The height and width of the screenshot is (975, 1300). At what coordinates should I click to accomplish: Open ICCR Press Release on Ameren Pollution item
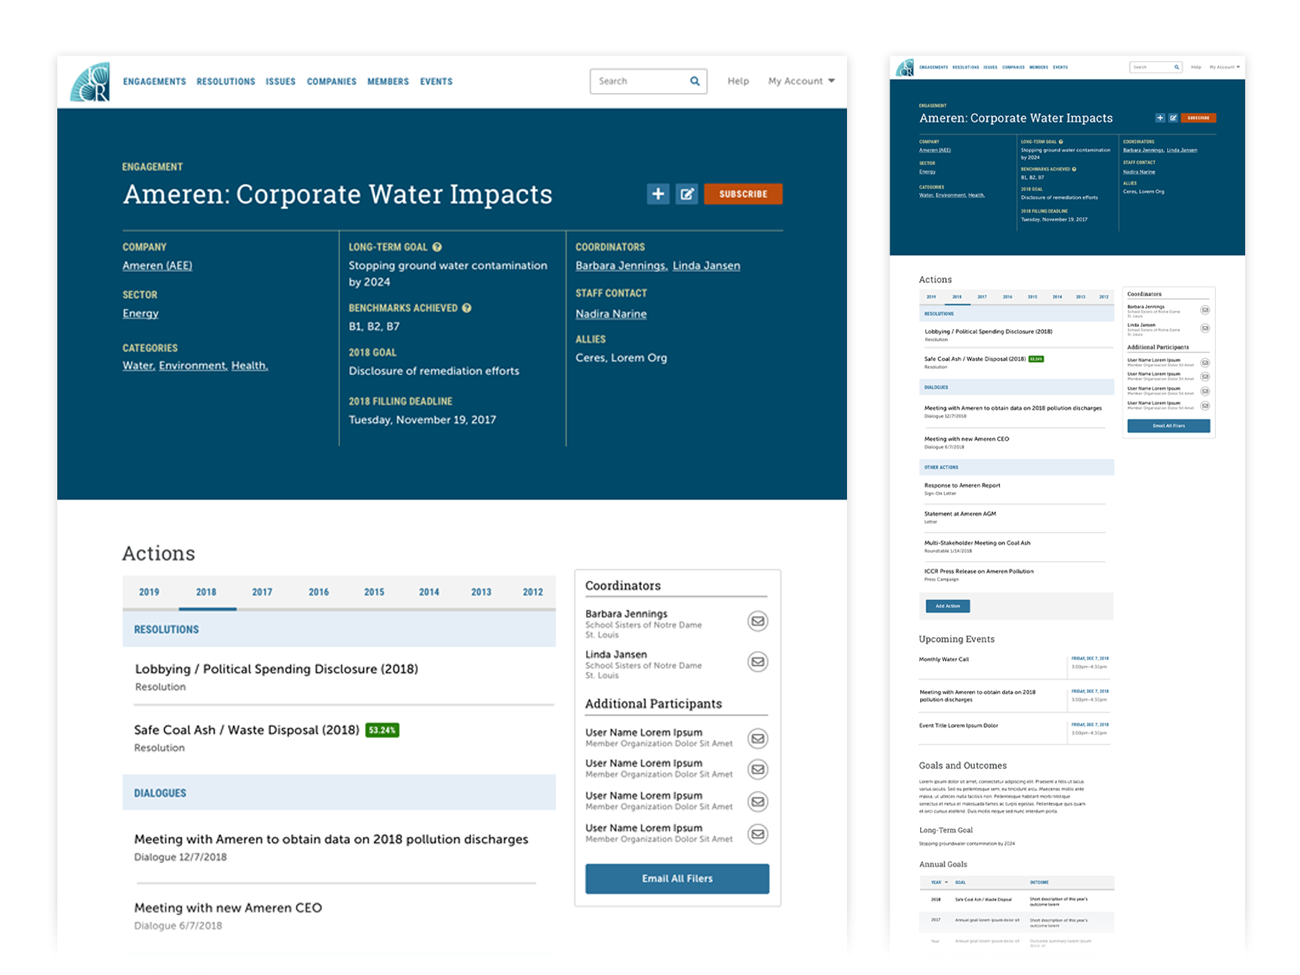tap(979, 571)
